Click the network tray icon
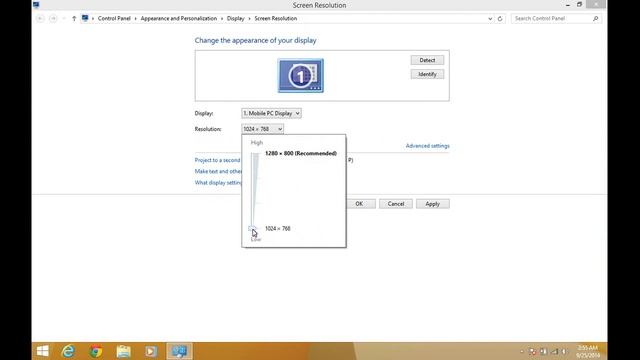640x360 pixels. 554,351
